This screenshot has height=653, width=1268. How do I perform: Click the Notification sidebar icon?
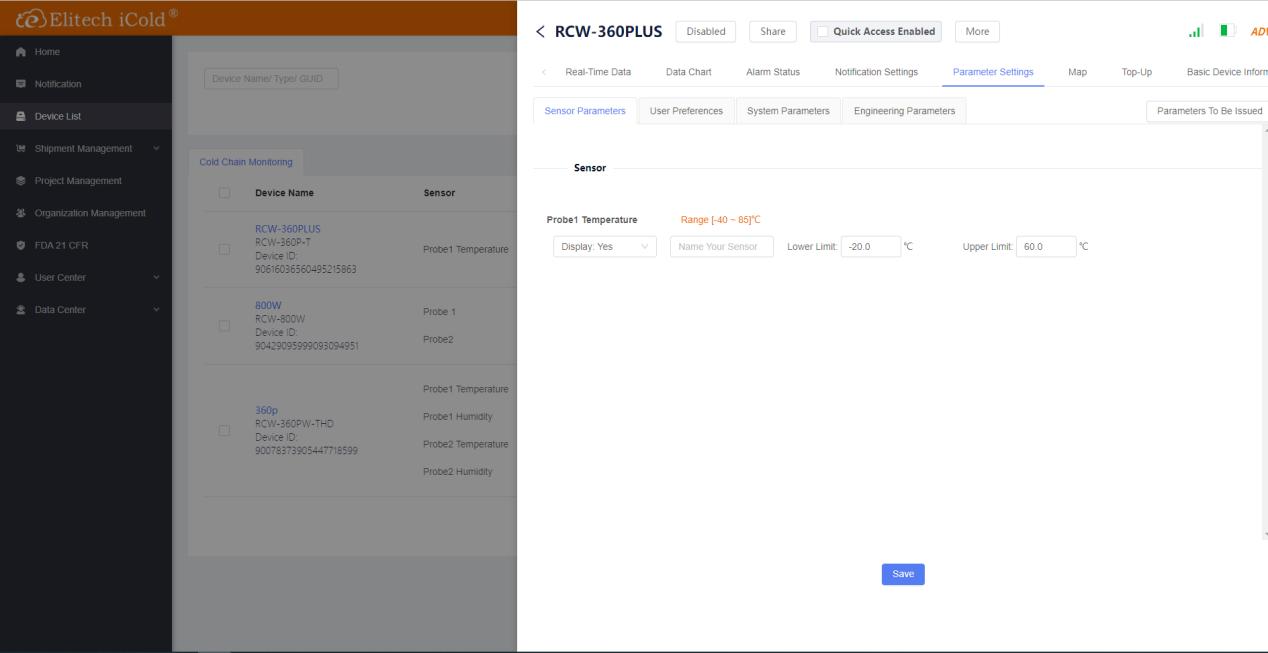(x=19, y=84)
